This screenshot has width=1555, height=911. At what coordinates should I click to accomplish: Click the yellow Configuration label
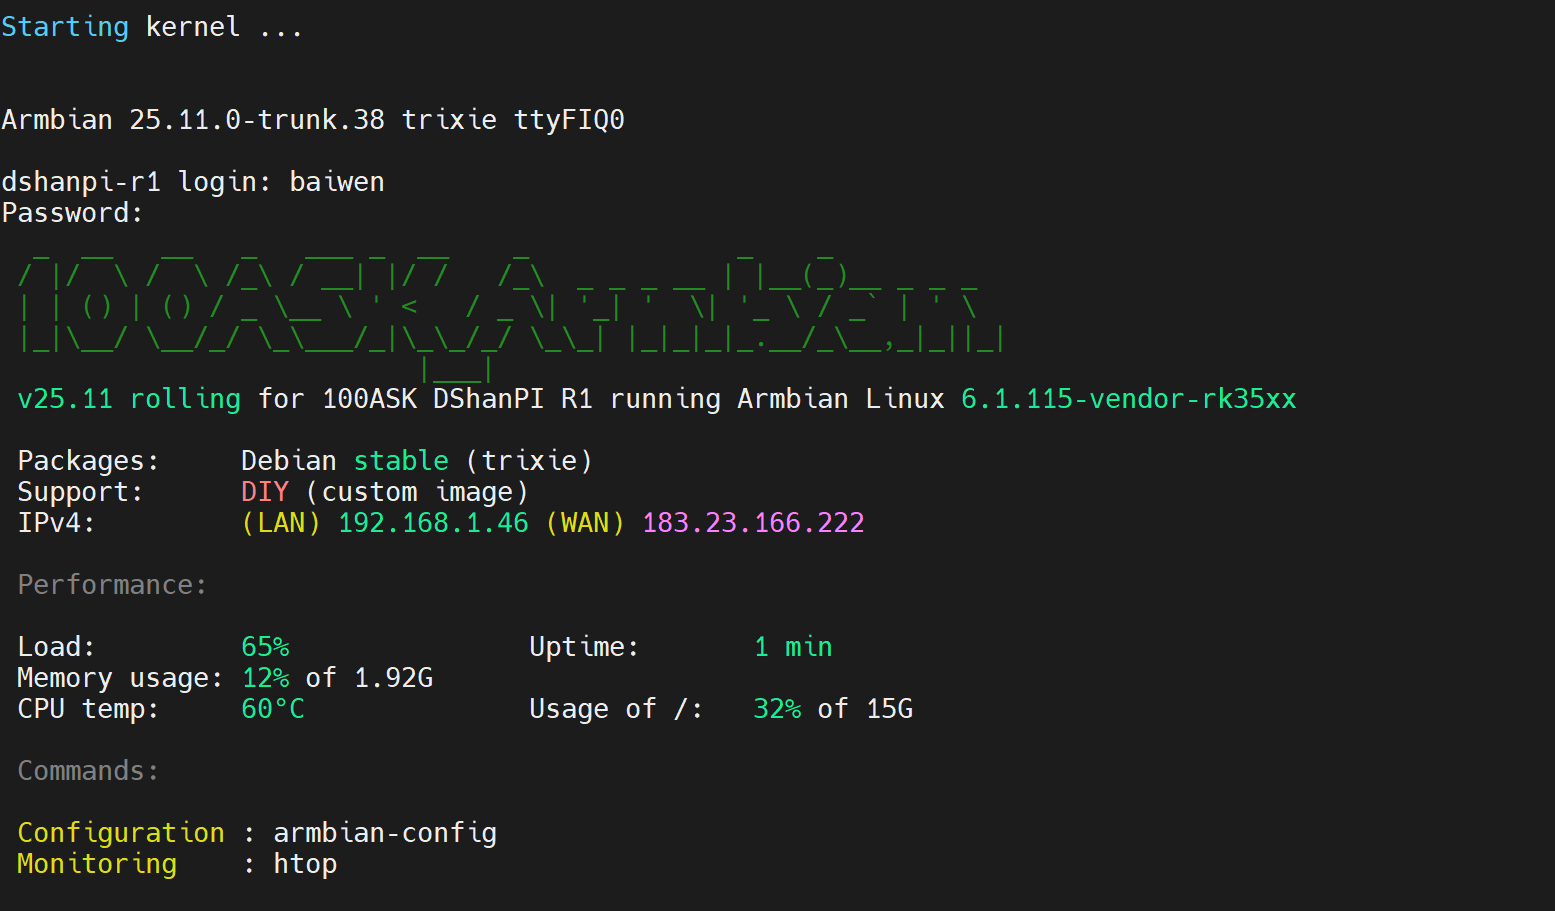(x=121, y=833)
